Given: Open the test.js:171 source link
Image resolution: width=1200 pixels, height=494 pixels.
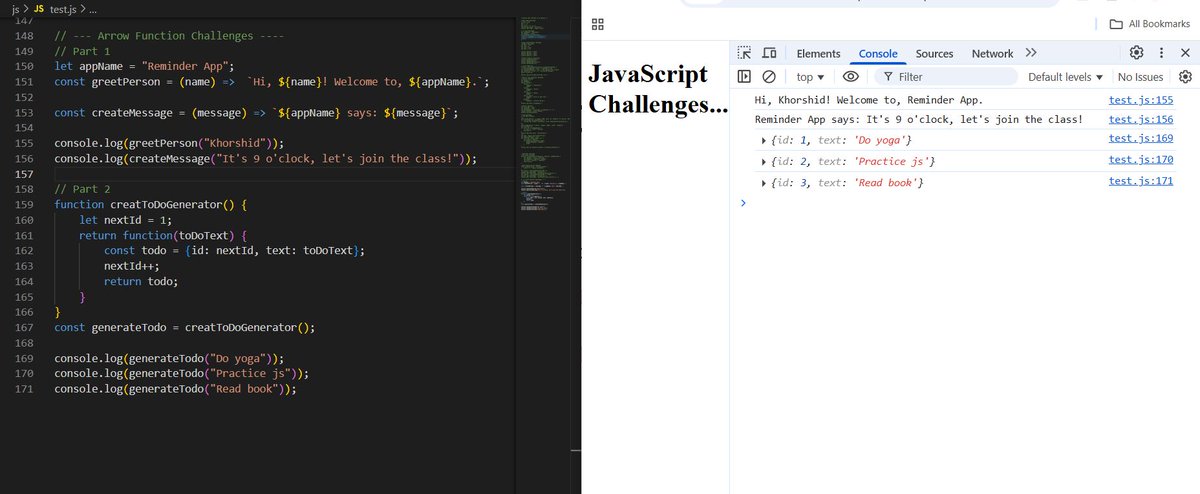Looking at the screenshot, I should click(1141, 181).
